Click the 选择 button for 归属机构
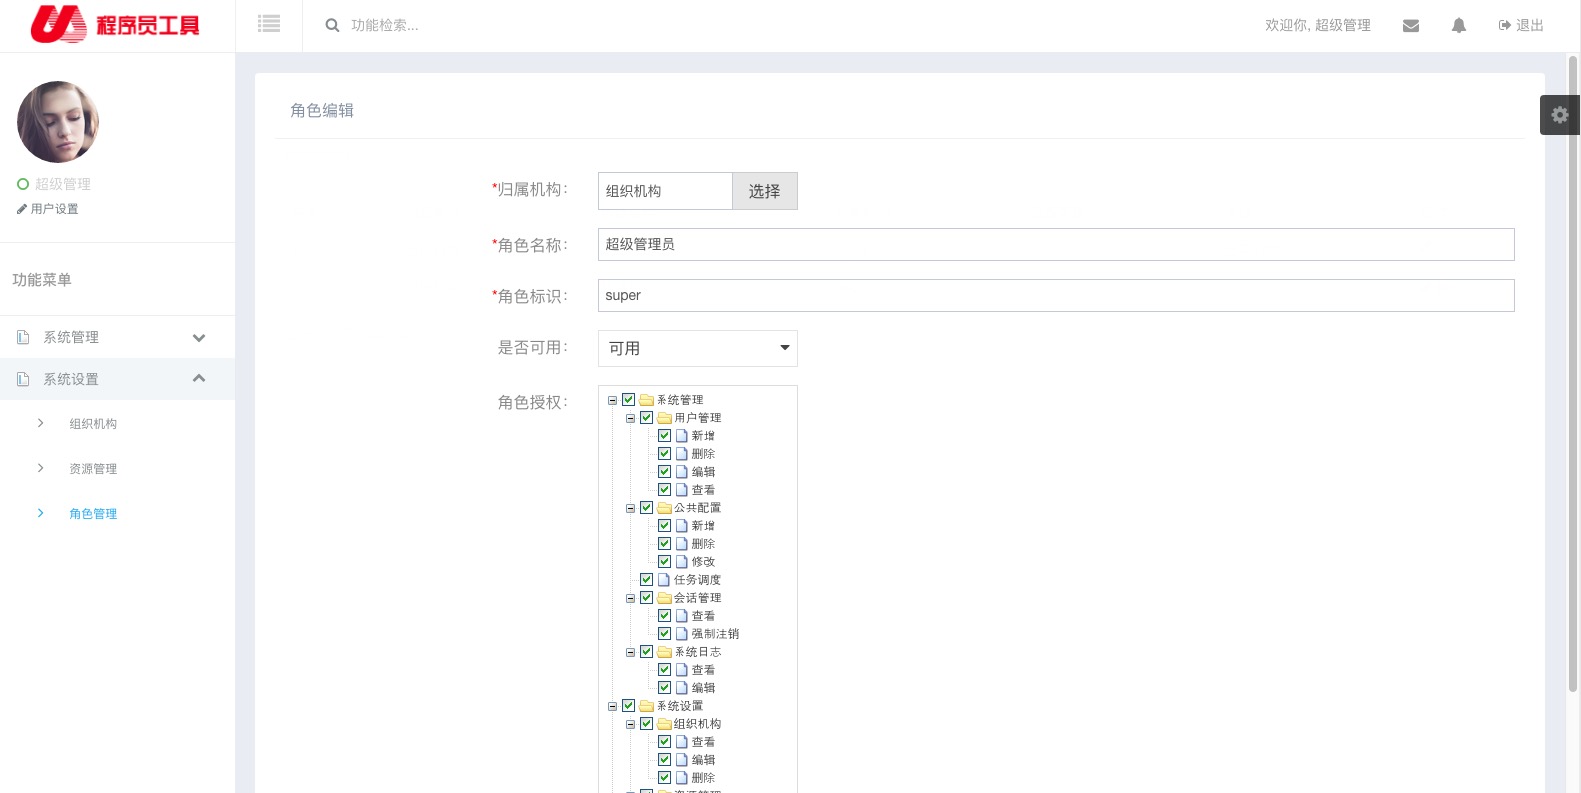 coord(765,191)
